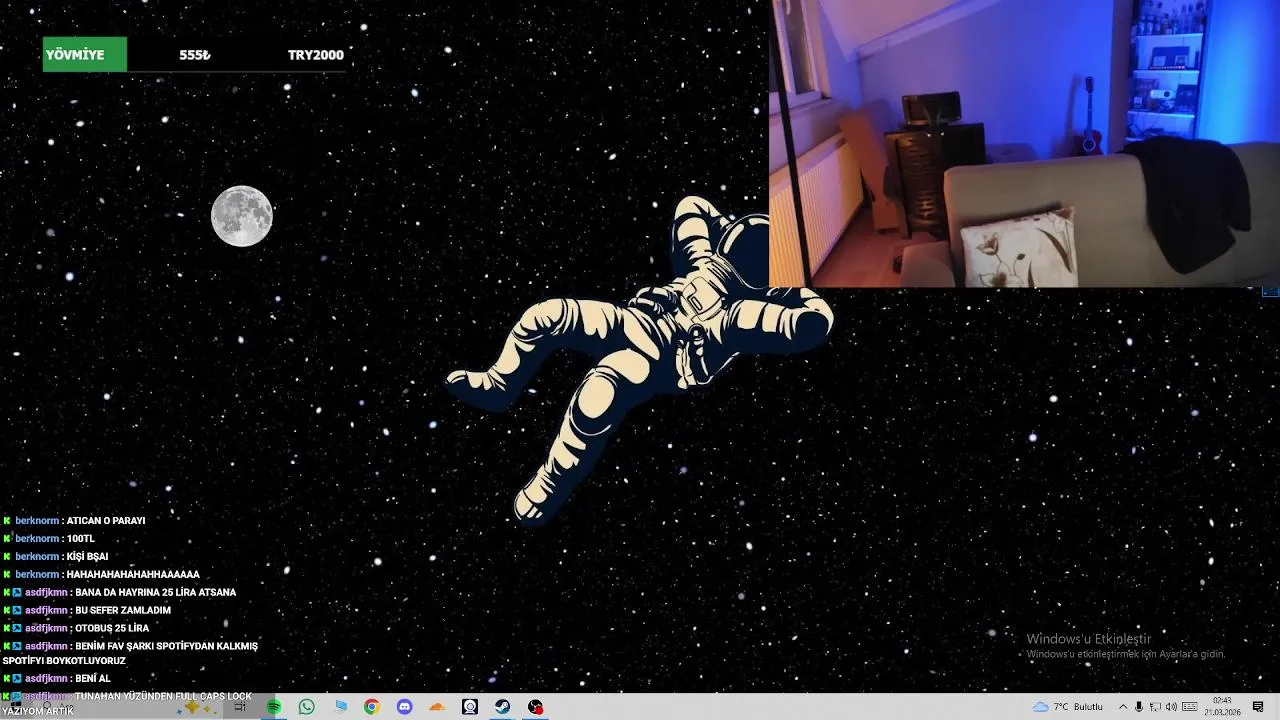Open the clock showing 02:43
Screen dimensions: 1280x720
[1222, 707]
